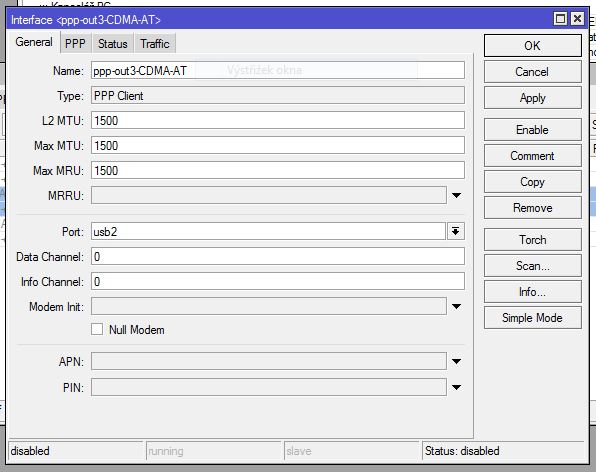The height and width of the screenshot is (472, 596).
Task: Focus the Data Channel field
Action: tap(277, 257)
